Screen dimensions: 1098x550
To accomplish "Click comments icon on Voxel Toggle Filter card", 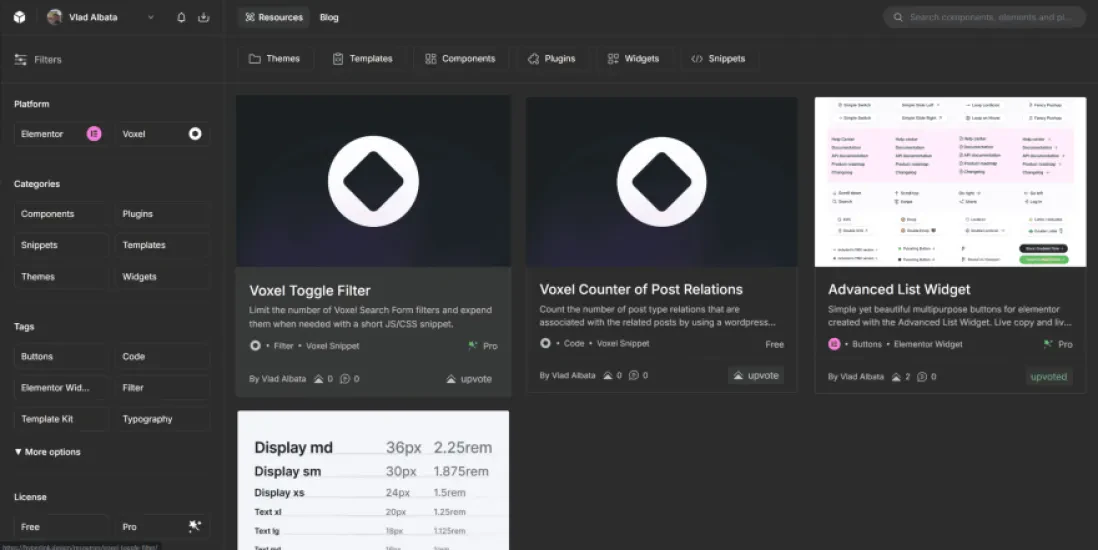I will click(345, 379).
